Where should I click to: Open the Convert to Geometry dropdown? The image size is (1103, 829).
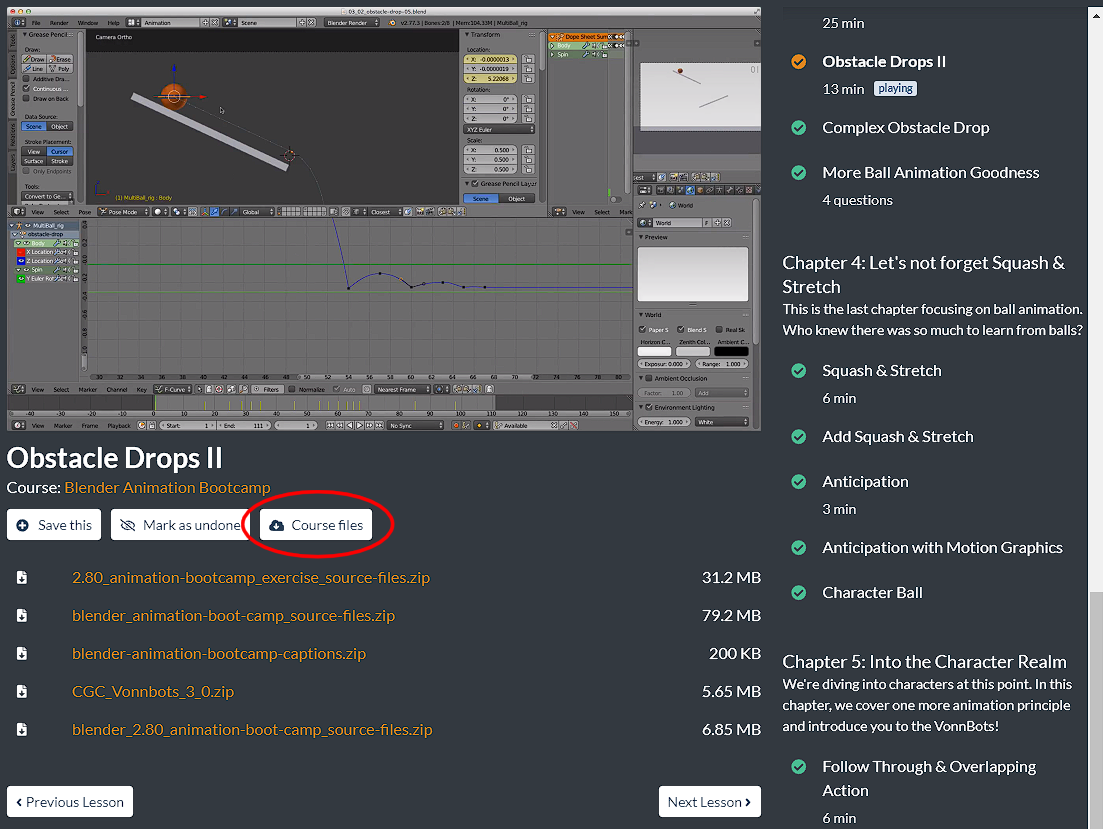[x=48, y=196]
